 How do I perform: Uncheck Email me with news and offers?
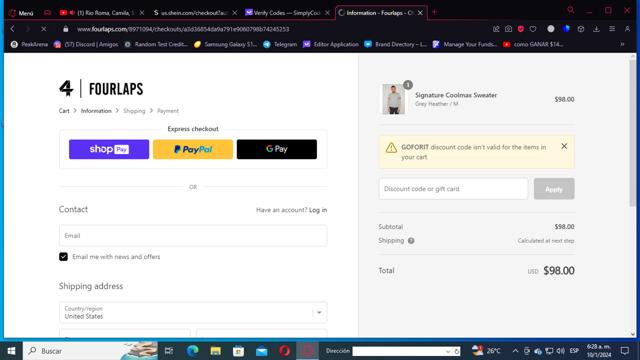(x=63, y=257)
